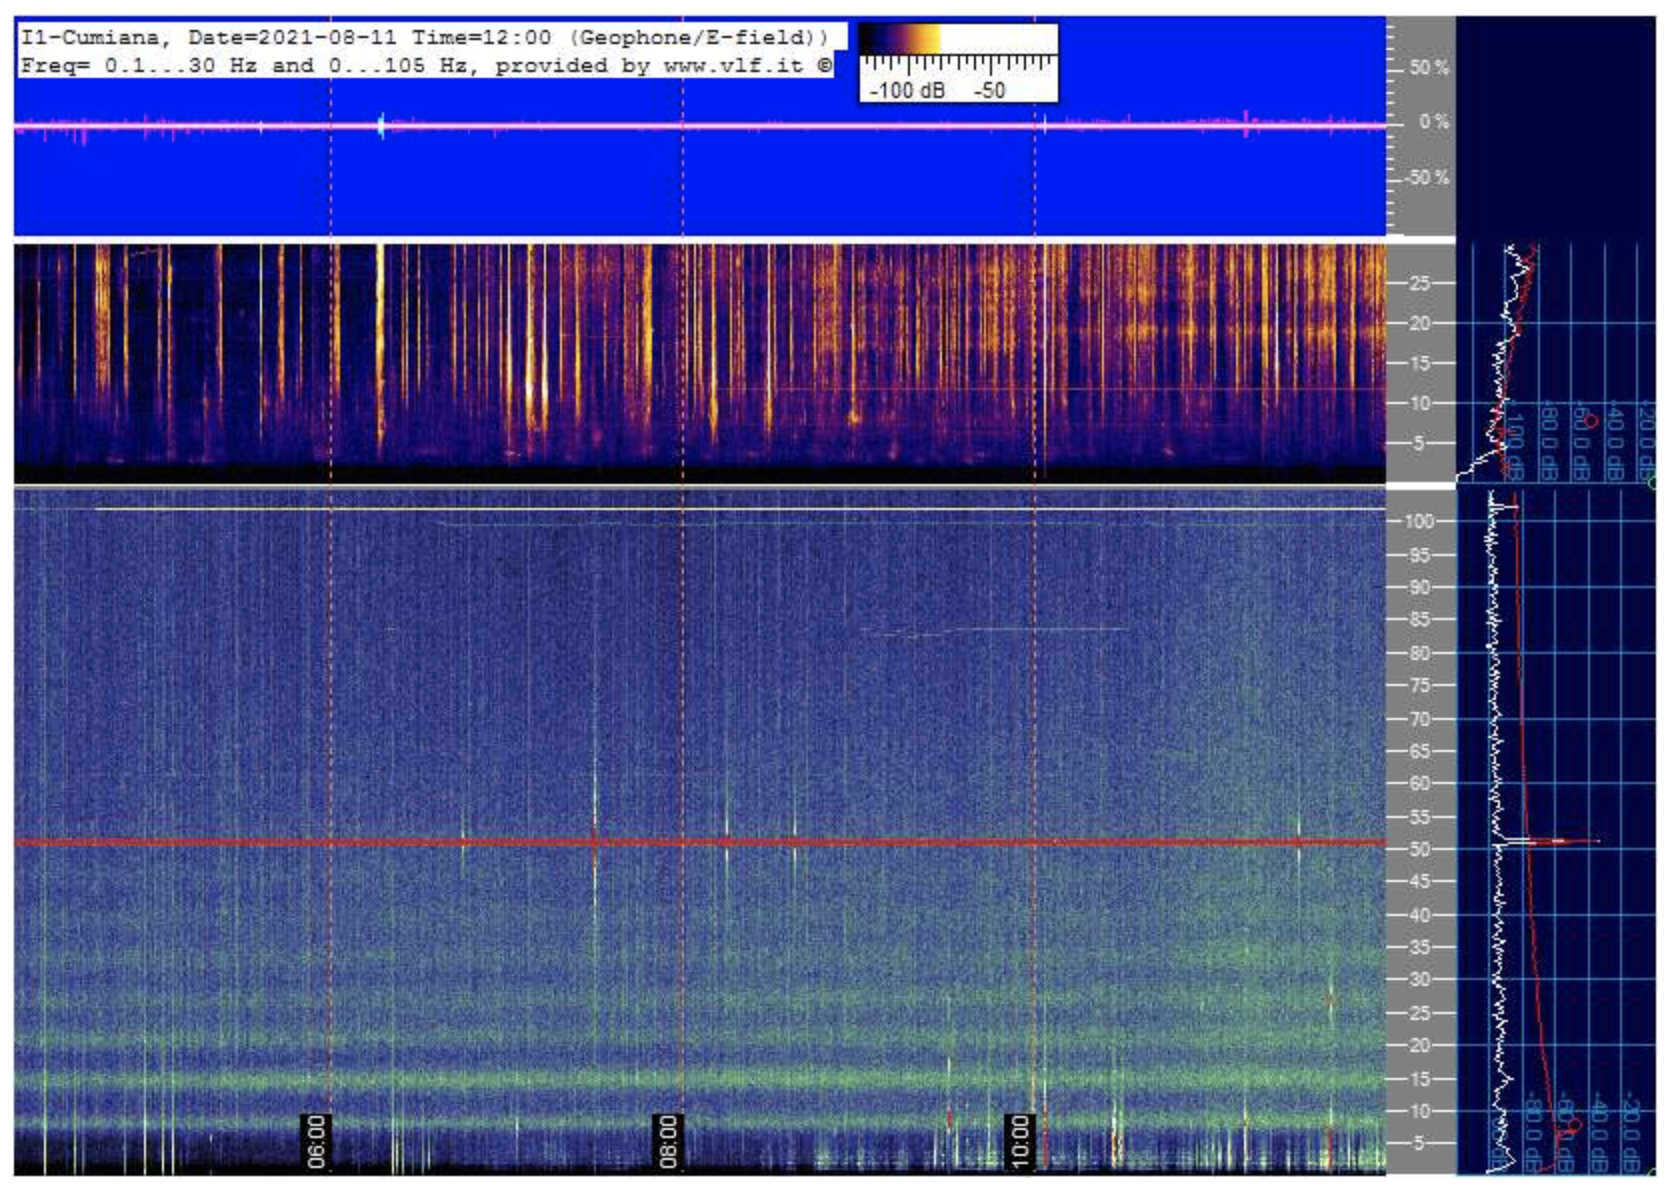Click the 15 Hz label of the upper geophone spectrogram
The image size is (1670, 1200).
[x=1420, y=363]
